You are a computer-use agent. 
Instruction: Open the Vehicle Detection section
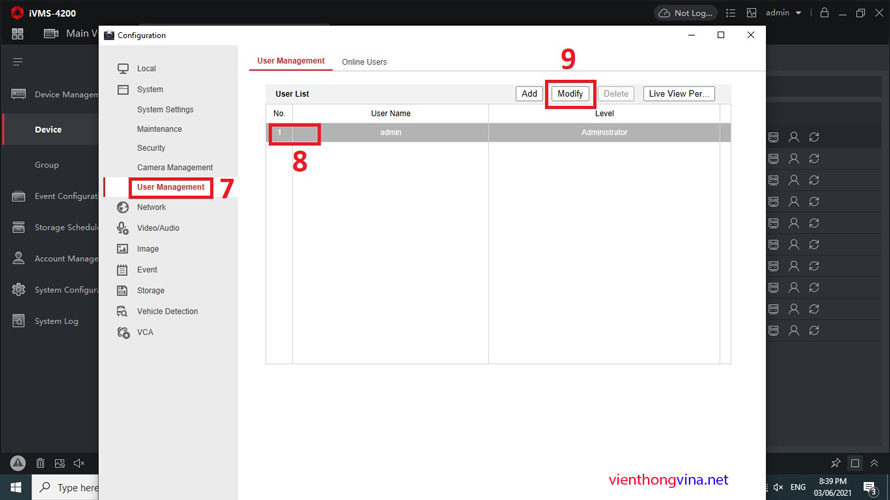point(167,311)
